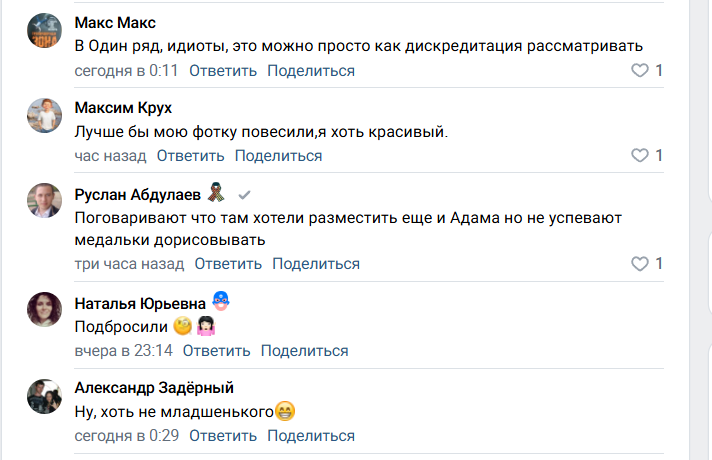Click the Александр Задёрный author name

tap(154, 389)
